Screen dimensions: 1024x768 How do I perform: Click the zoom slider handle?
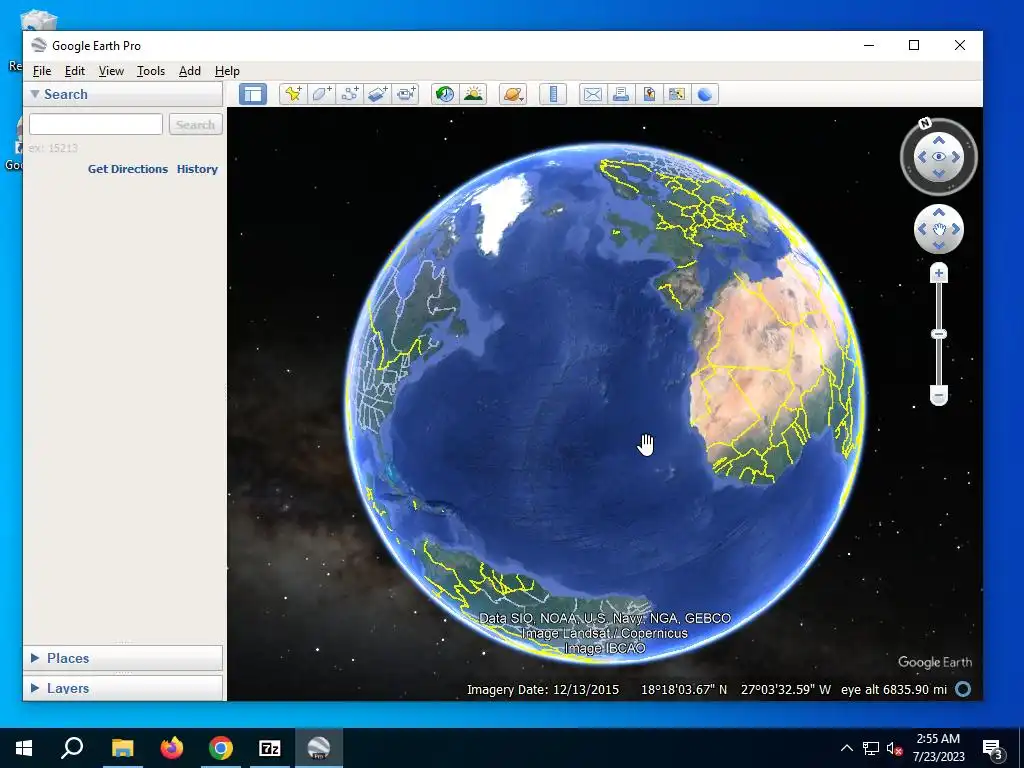tap(938, 334)
